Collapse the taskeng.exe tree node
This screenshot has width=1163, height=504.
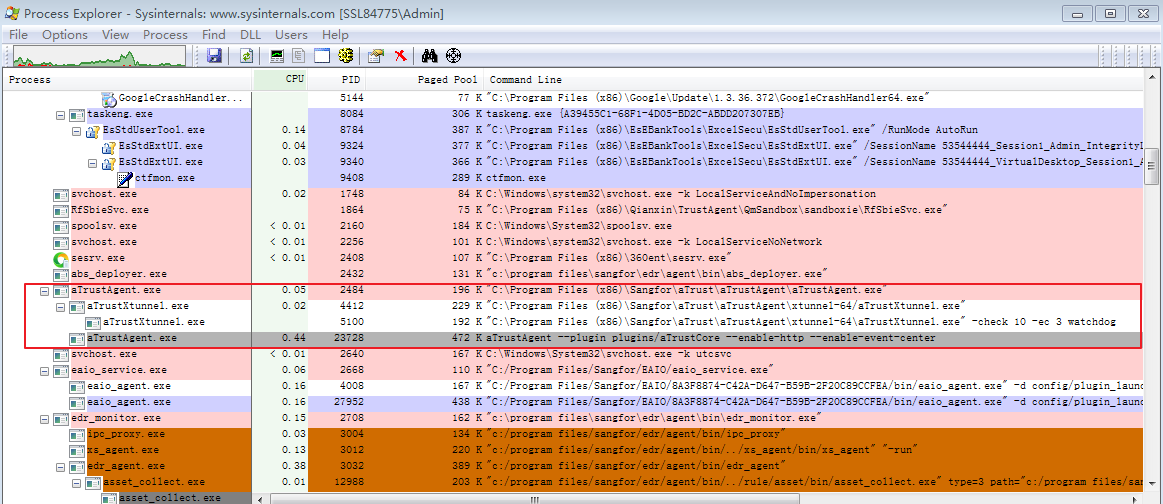[61, 115]
